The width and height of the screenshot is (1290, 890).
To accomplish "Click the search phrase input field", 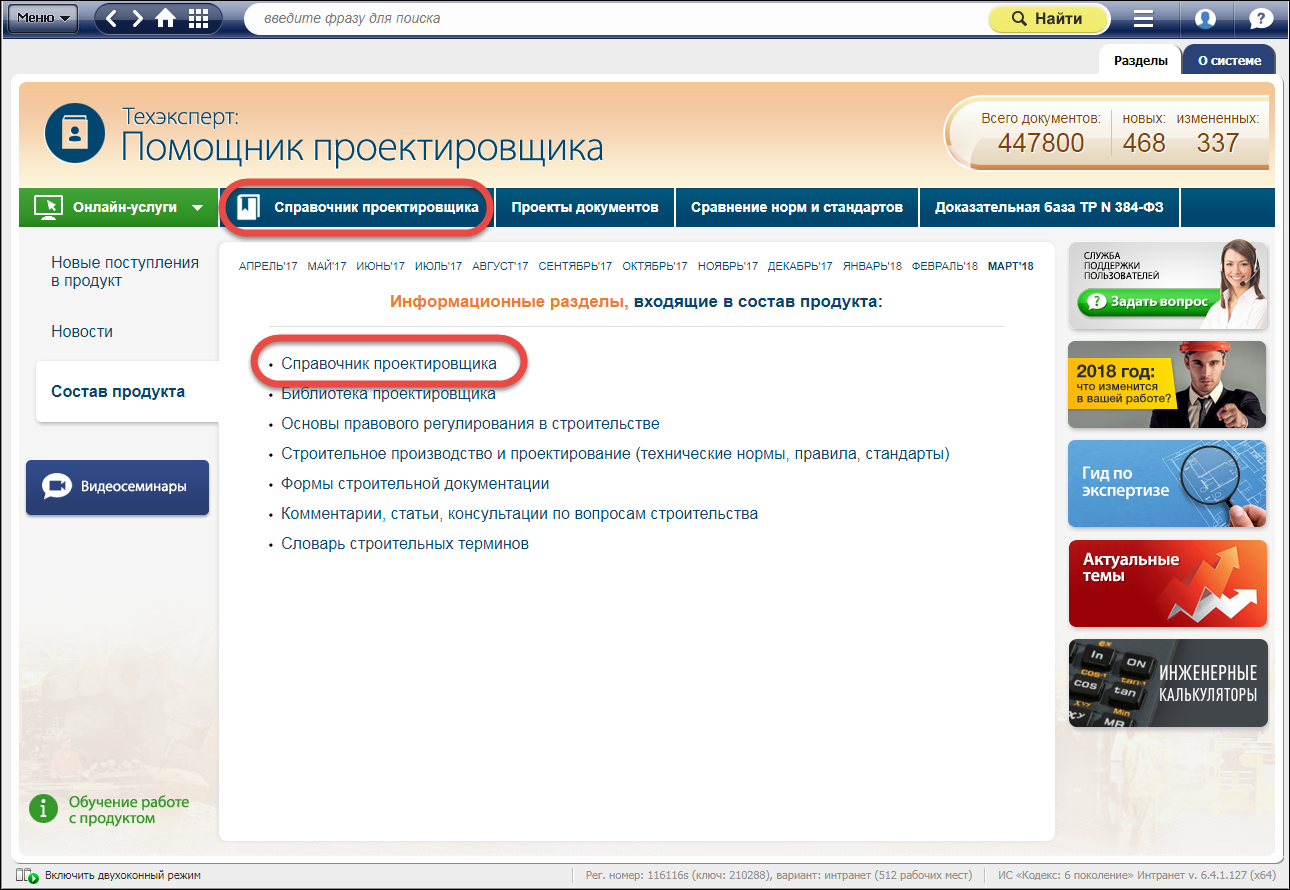I will tap(610, 19).
